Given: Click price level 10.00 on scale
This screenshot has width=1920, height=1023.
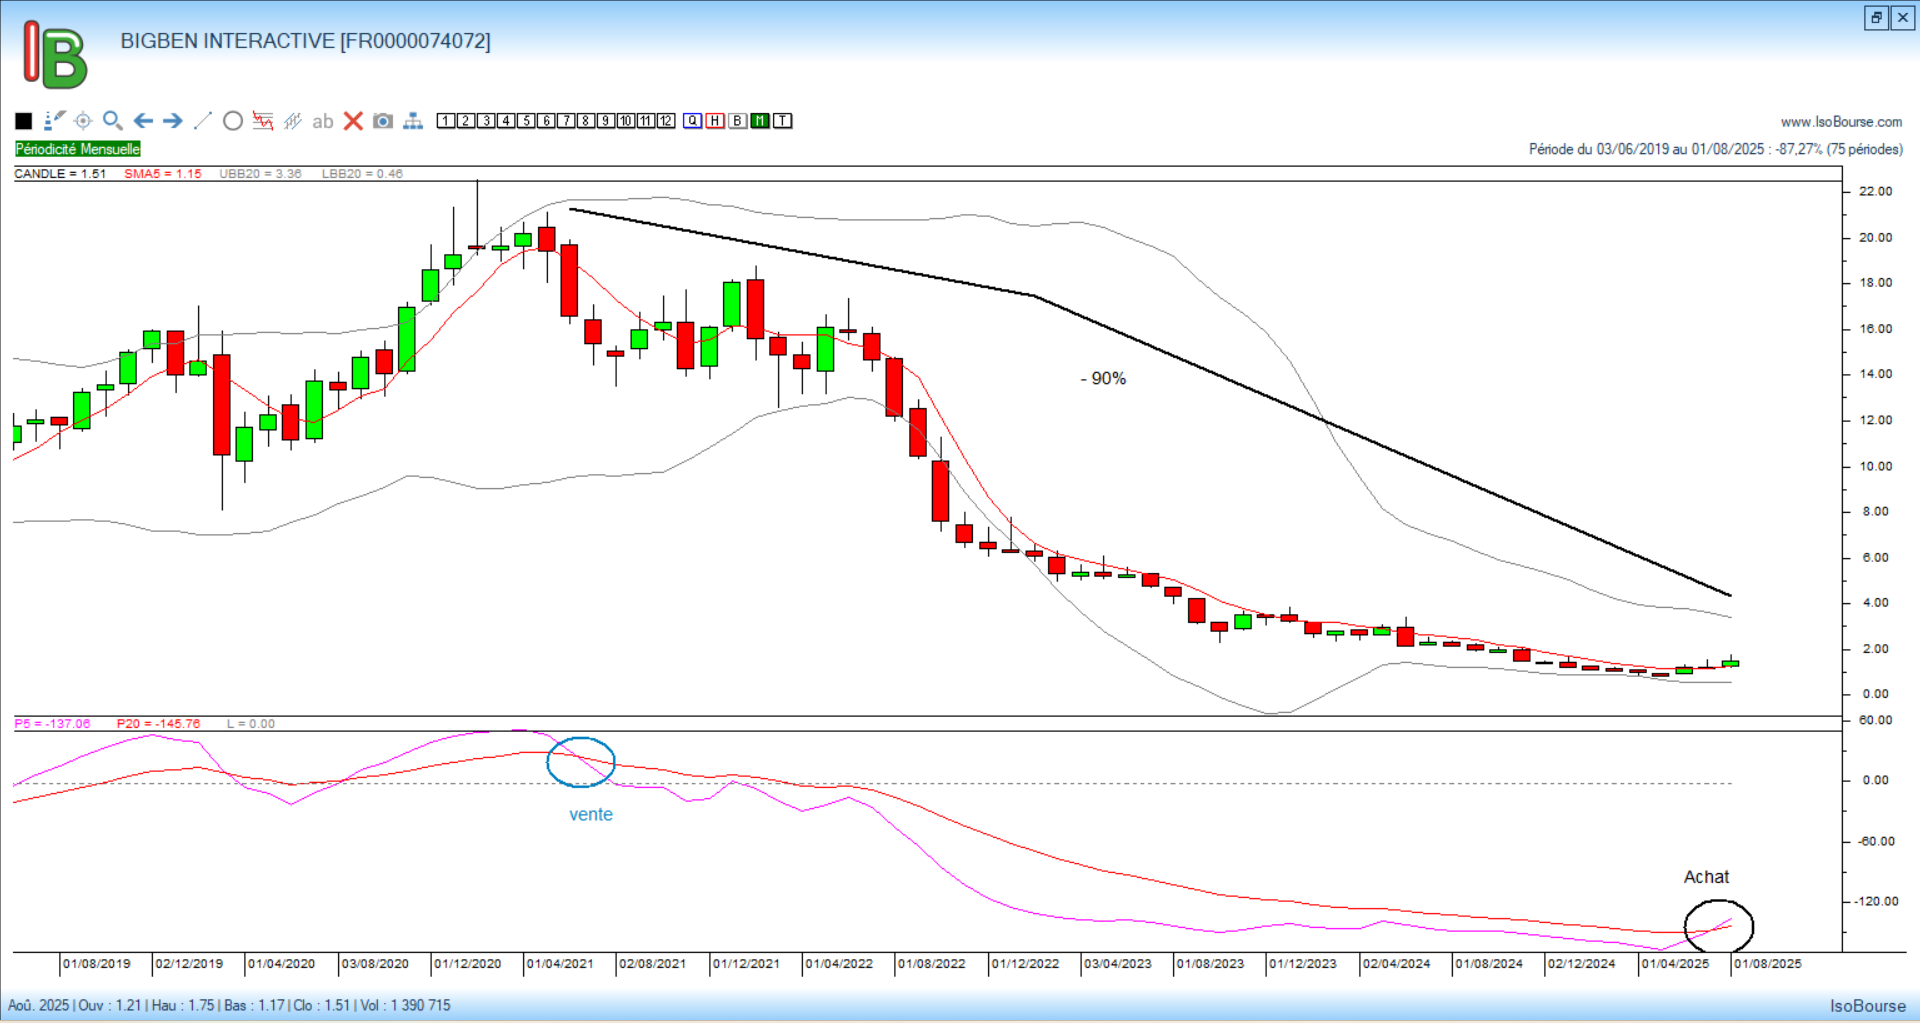Looking at the screenshot, I should [x=1875, y=466].
